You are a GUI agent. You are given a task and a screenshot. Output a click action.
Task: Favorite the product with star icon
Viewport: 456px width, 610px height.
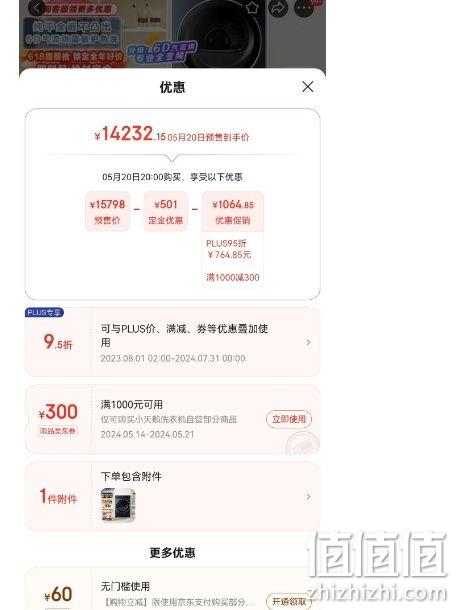coord(253,7)
